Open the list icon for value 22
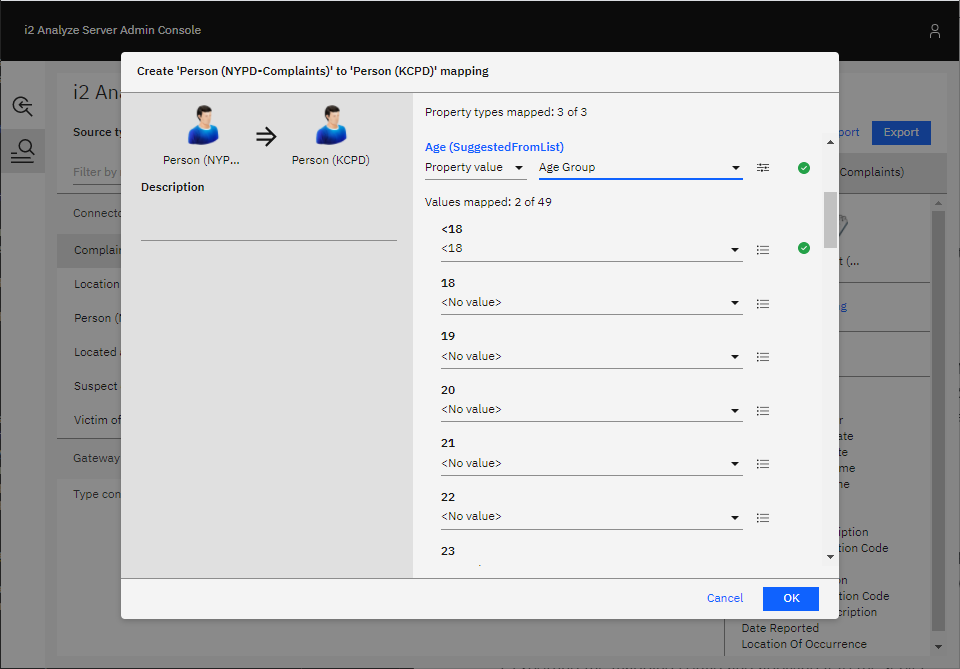 763,517
